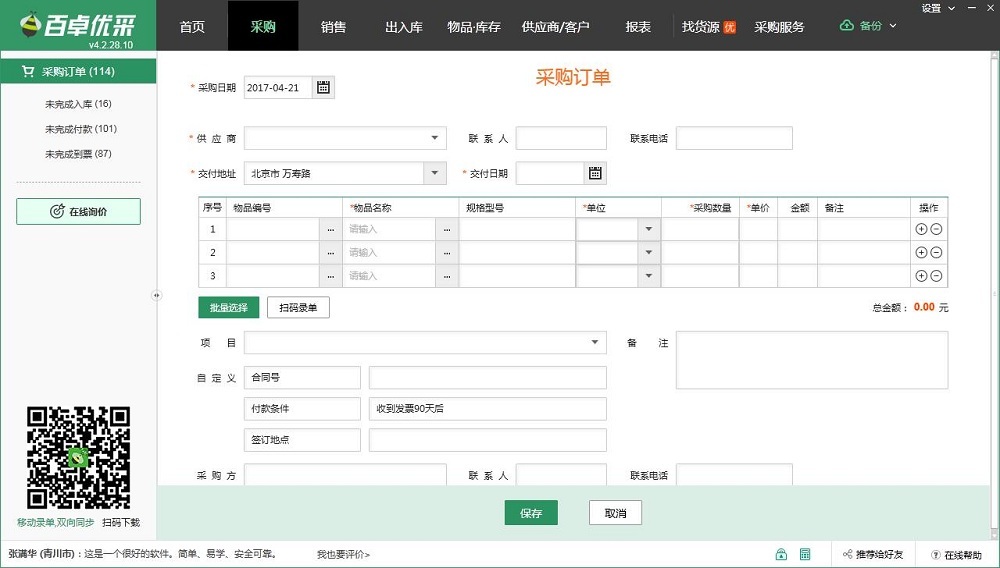Screen dimensions: 1000x568
Task: Open the 备份 cloud backup menu
Action: point(868,25)
